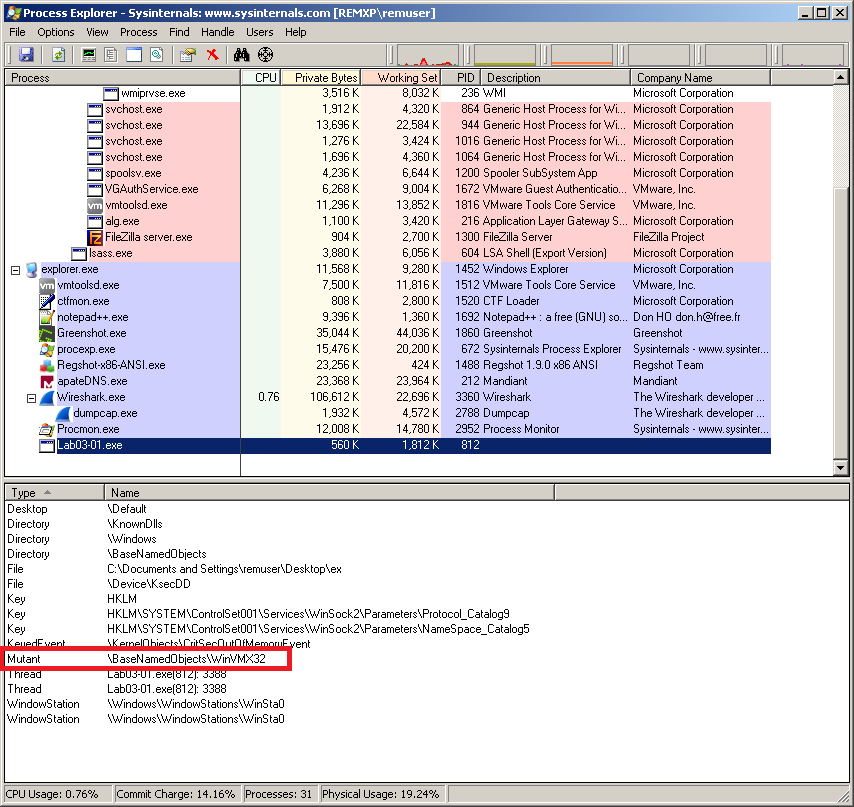Click the Save toolbar icon
Screen dimensions: 854x807
click(x=26, y=54)
